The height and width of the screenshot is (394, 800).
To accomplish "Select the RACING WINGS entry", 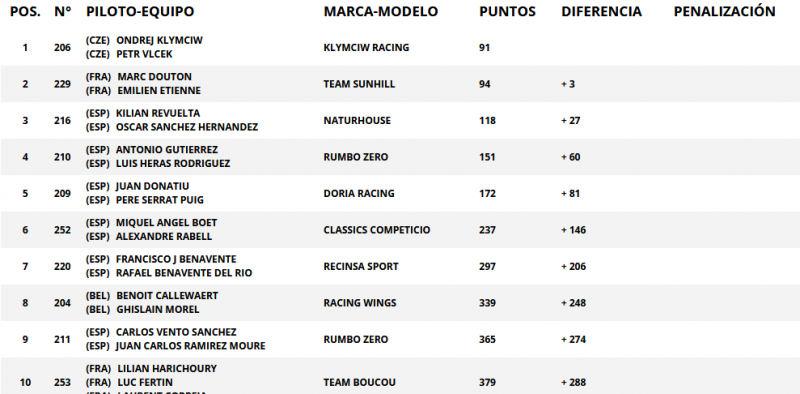I will [360, 303].
